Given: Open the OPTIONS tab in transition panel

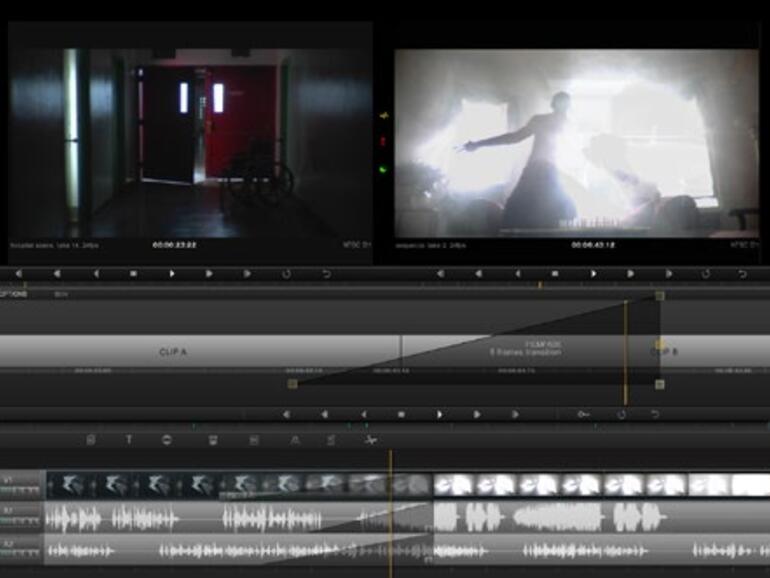Looking at the screenshot, I should [13, 294].
